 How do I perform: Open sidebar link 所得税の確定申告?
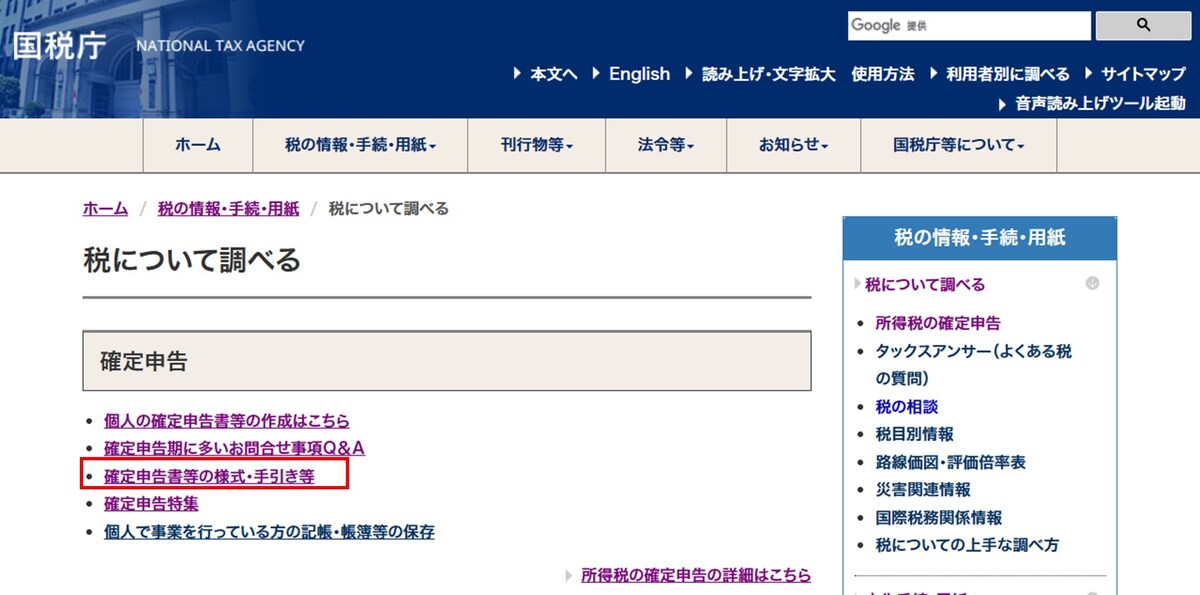938,323
